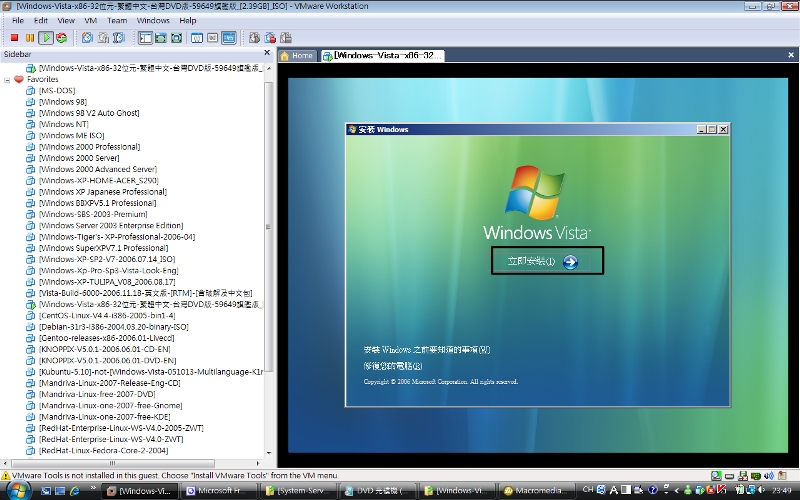This screenshot has height=500, width=800.
Task: Click the sidebar horizontal scroll right arrow
Action: pyautogui.click(x=258, y=463)
